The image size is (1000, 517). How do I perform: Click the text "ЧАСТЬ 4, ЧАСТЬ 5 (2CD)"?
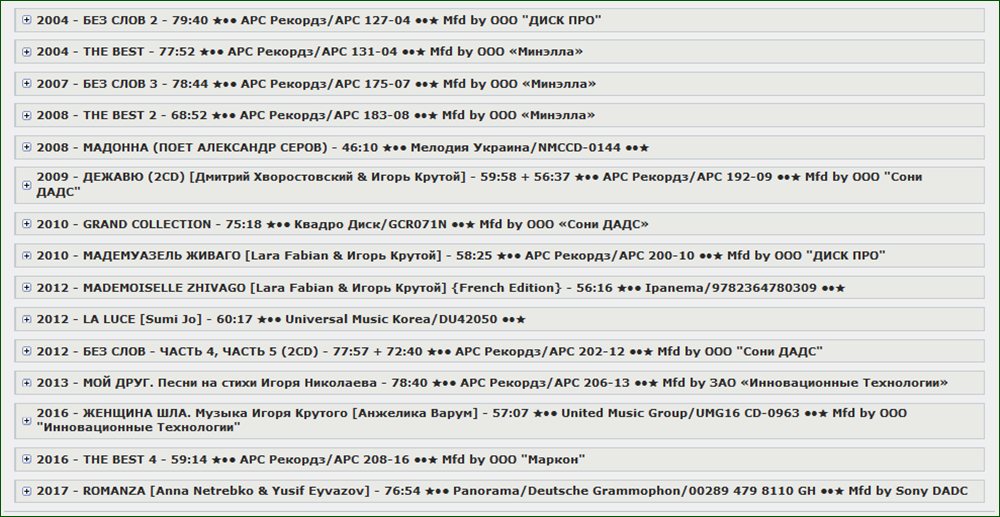click(240, 351)
